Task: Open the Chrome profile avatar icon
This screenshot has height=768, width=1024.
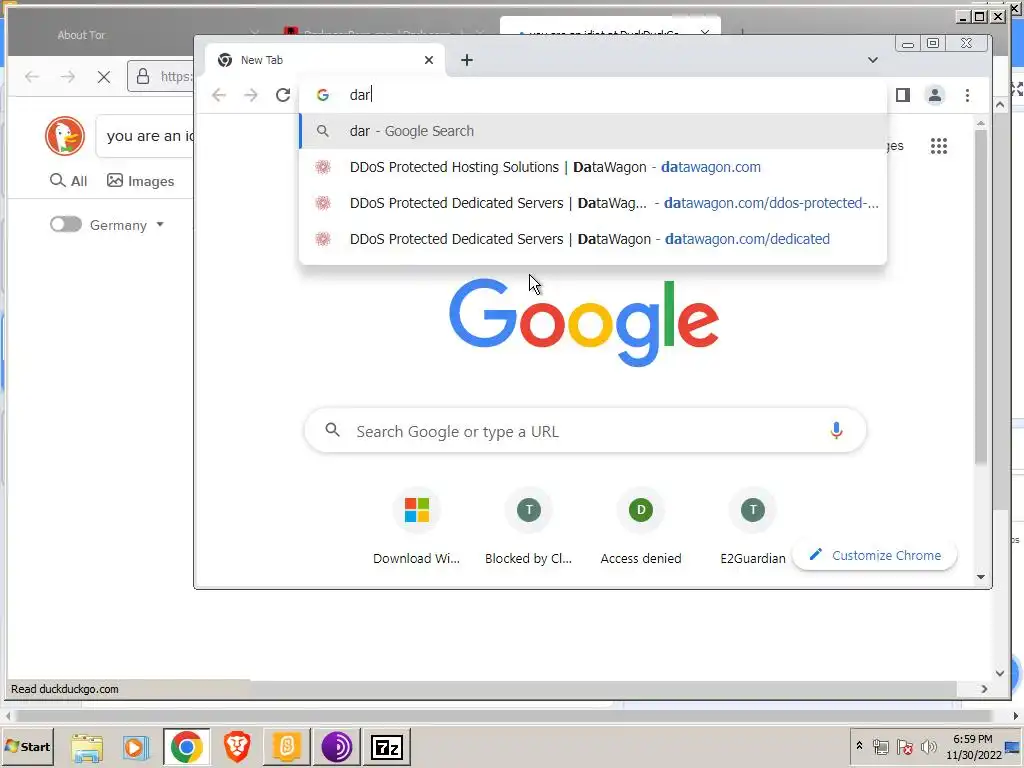Action: tap(935, 95)
